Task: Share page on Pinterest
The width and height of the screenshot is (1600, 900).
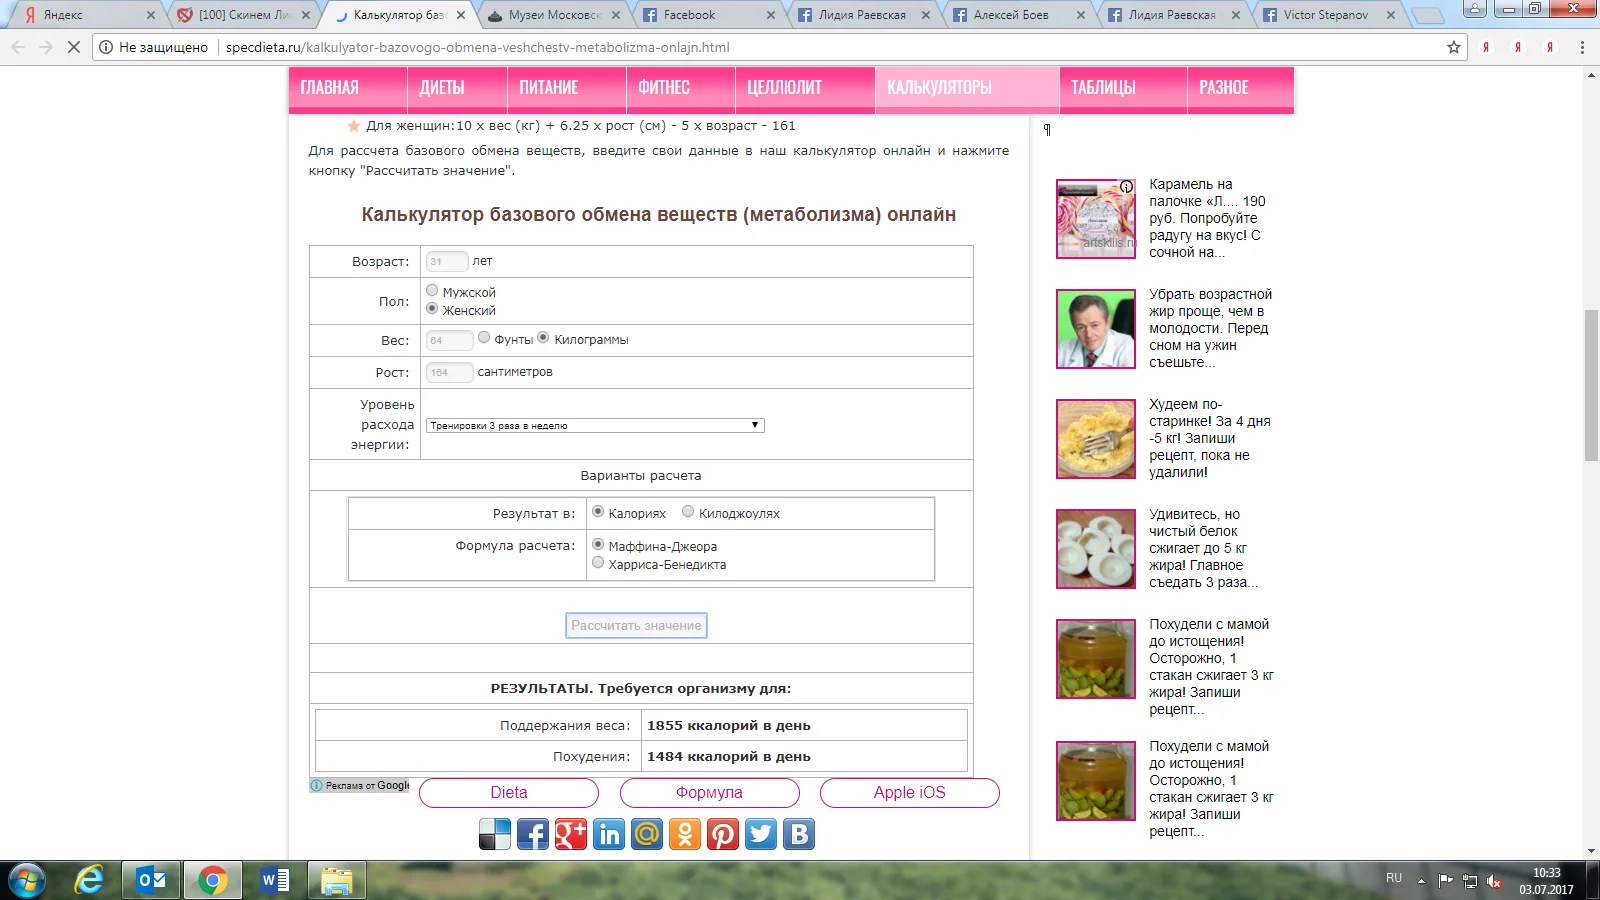Action: [x=723, y=834]
